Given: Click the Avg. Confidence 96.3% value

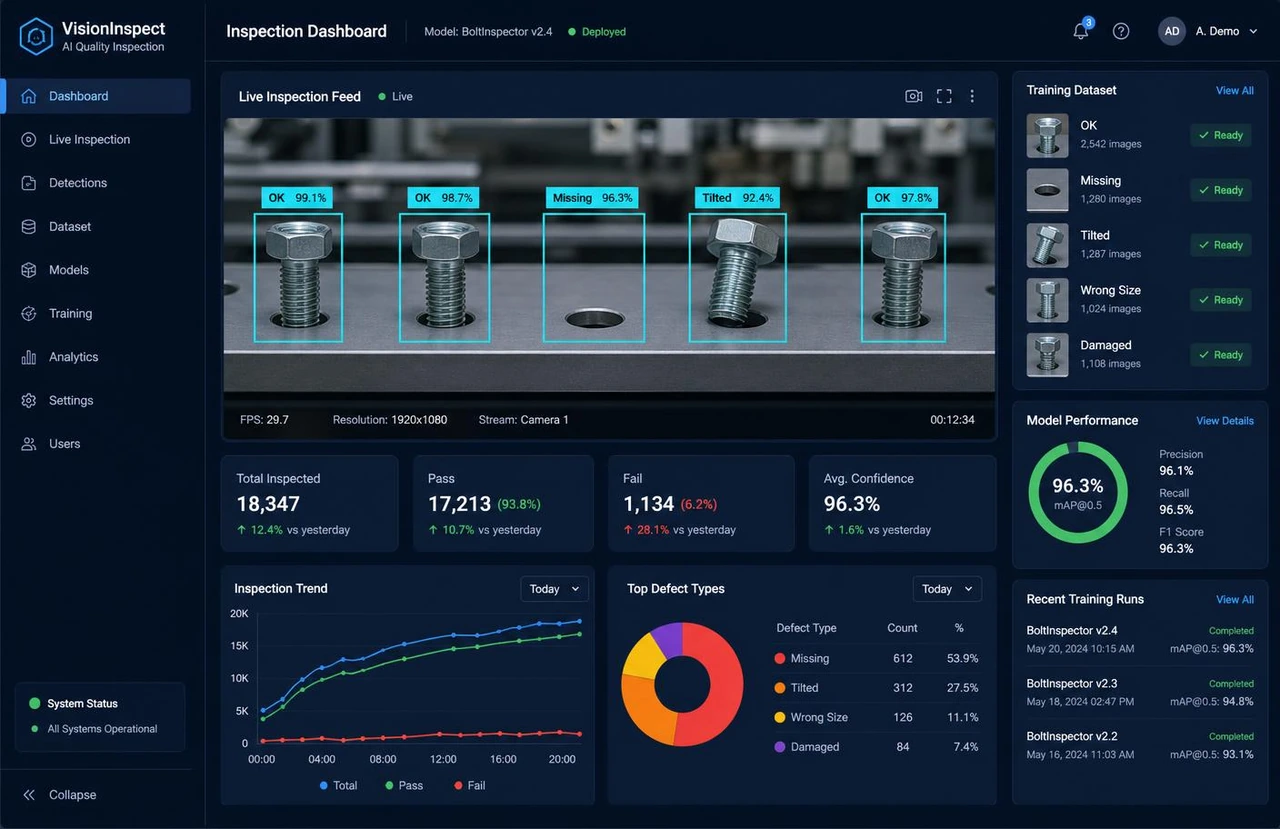Looking at the screenshot, I should click(x=852, y=504).
